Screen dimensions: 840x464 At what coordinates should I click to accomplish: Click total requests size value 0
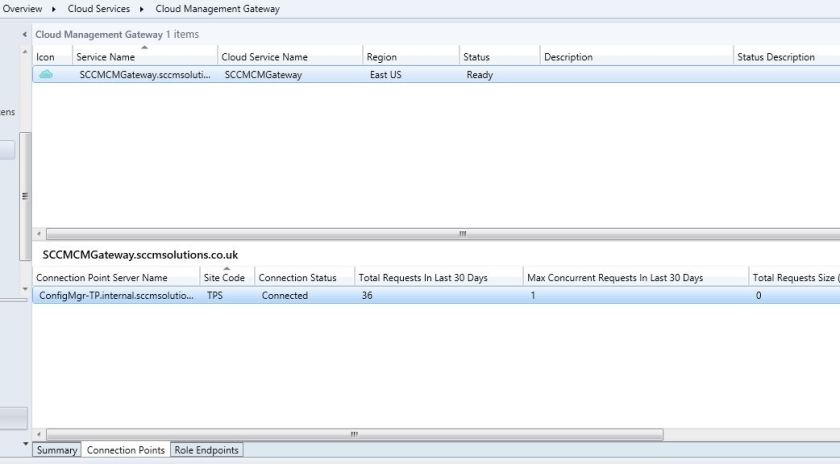pos(759,295)
